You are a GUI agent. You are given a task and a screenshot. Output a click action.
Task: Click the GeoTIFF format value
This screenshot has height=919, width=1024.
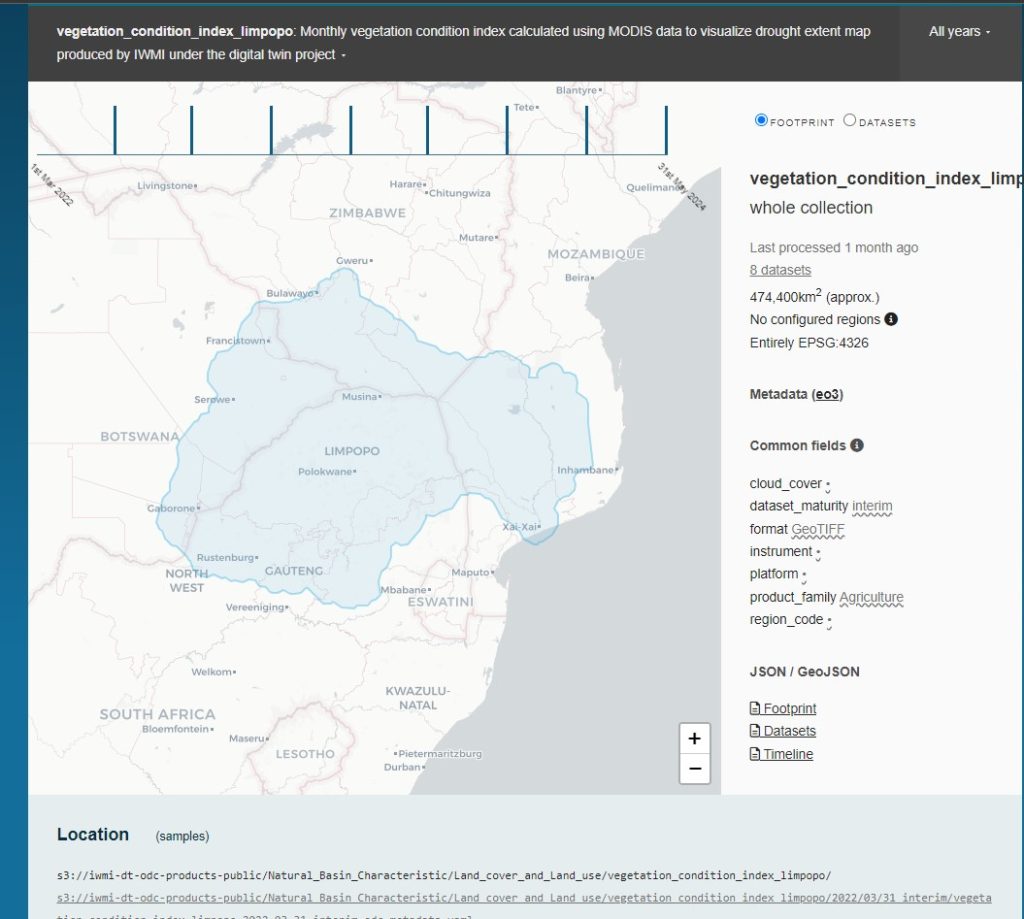[818, 529]
